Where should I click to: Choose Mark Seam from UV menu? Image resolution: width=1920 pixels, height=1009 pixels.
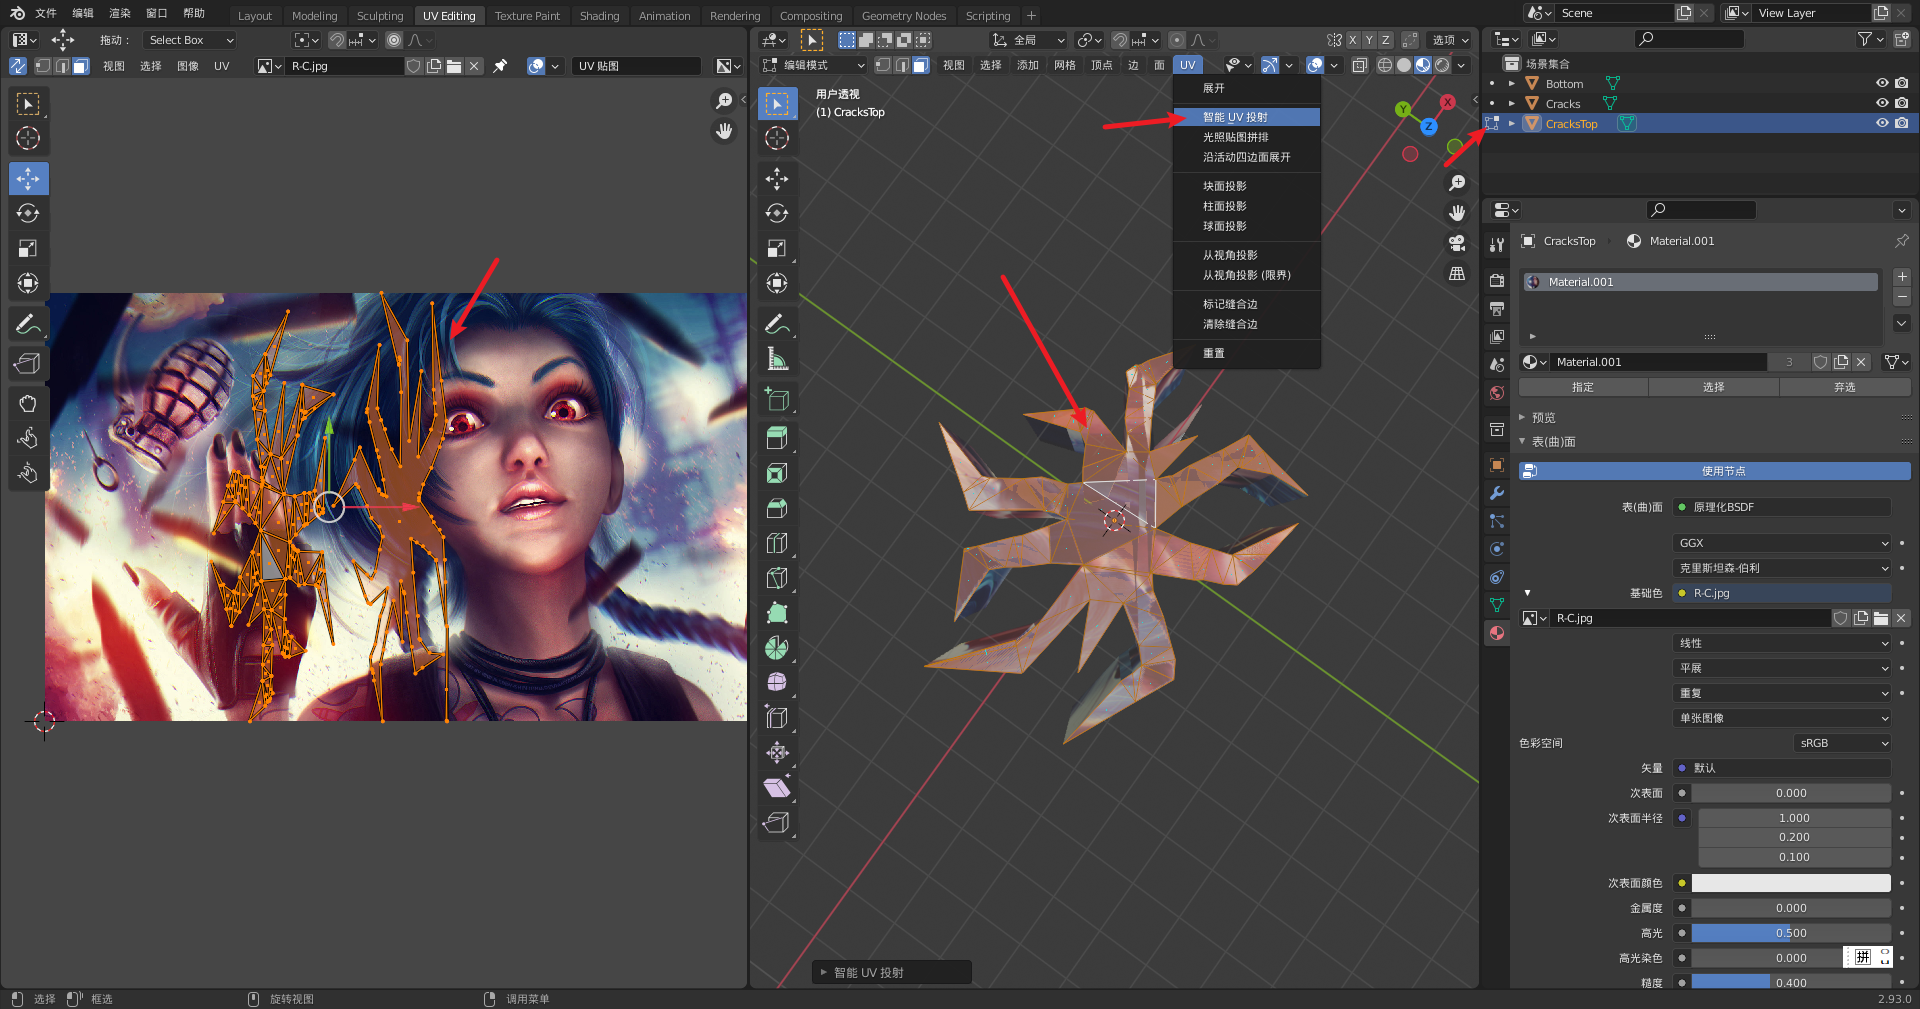pyautogui.click(x=1246, y=304)
